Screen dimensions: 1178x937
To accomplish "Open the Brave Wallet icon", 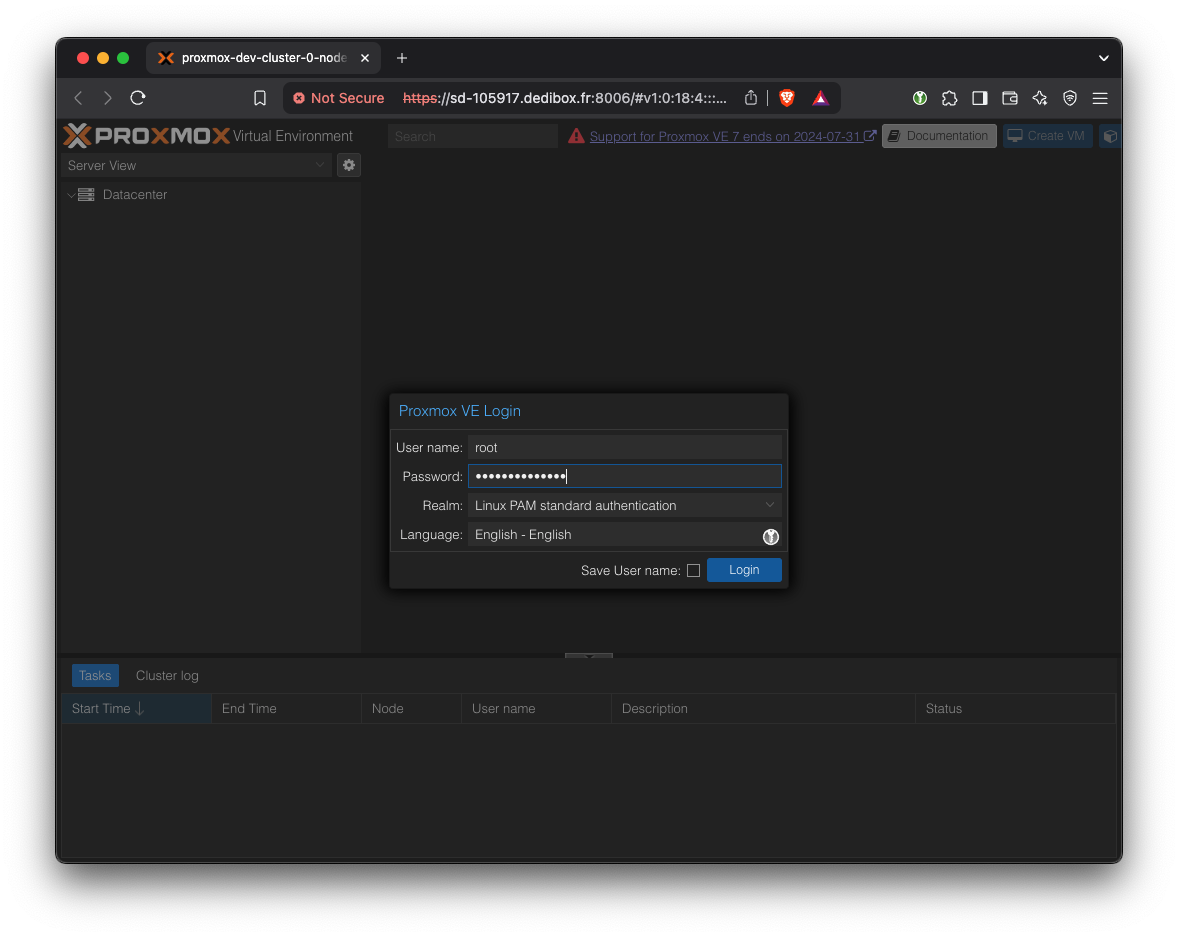I will pos(1010,98).
